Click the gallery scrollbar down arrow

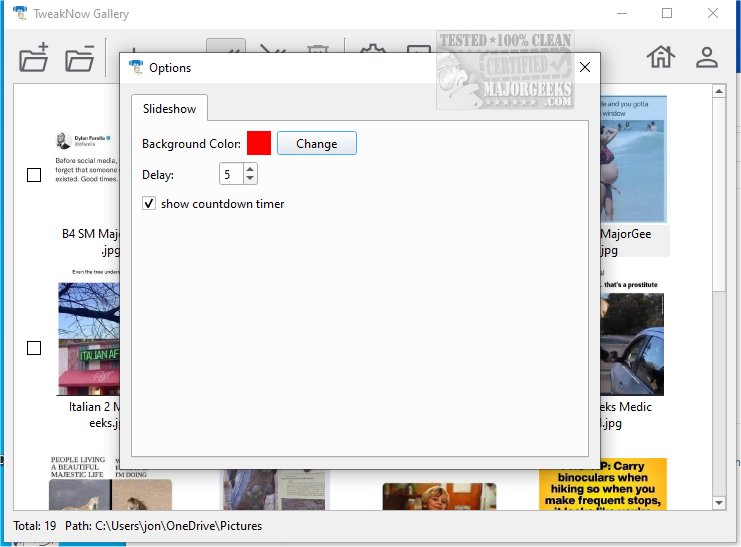click(719, 503)
